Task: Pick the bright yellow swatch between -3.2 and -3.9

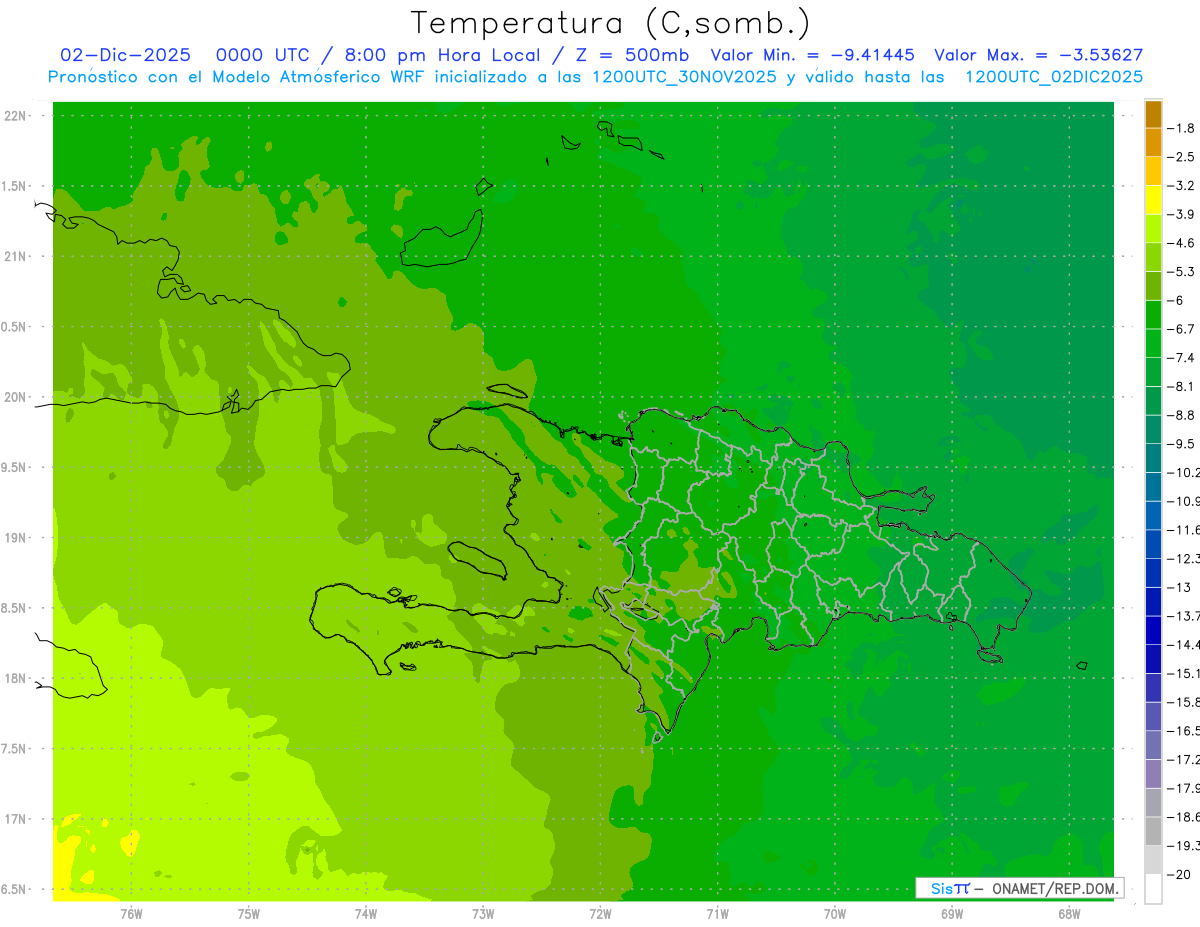Action: tap(1153, 200)
